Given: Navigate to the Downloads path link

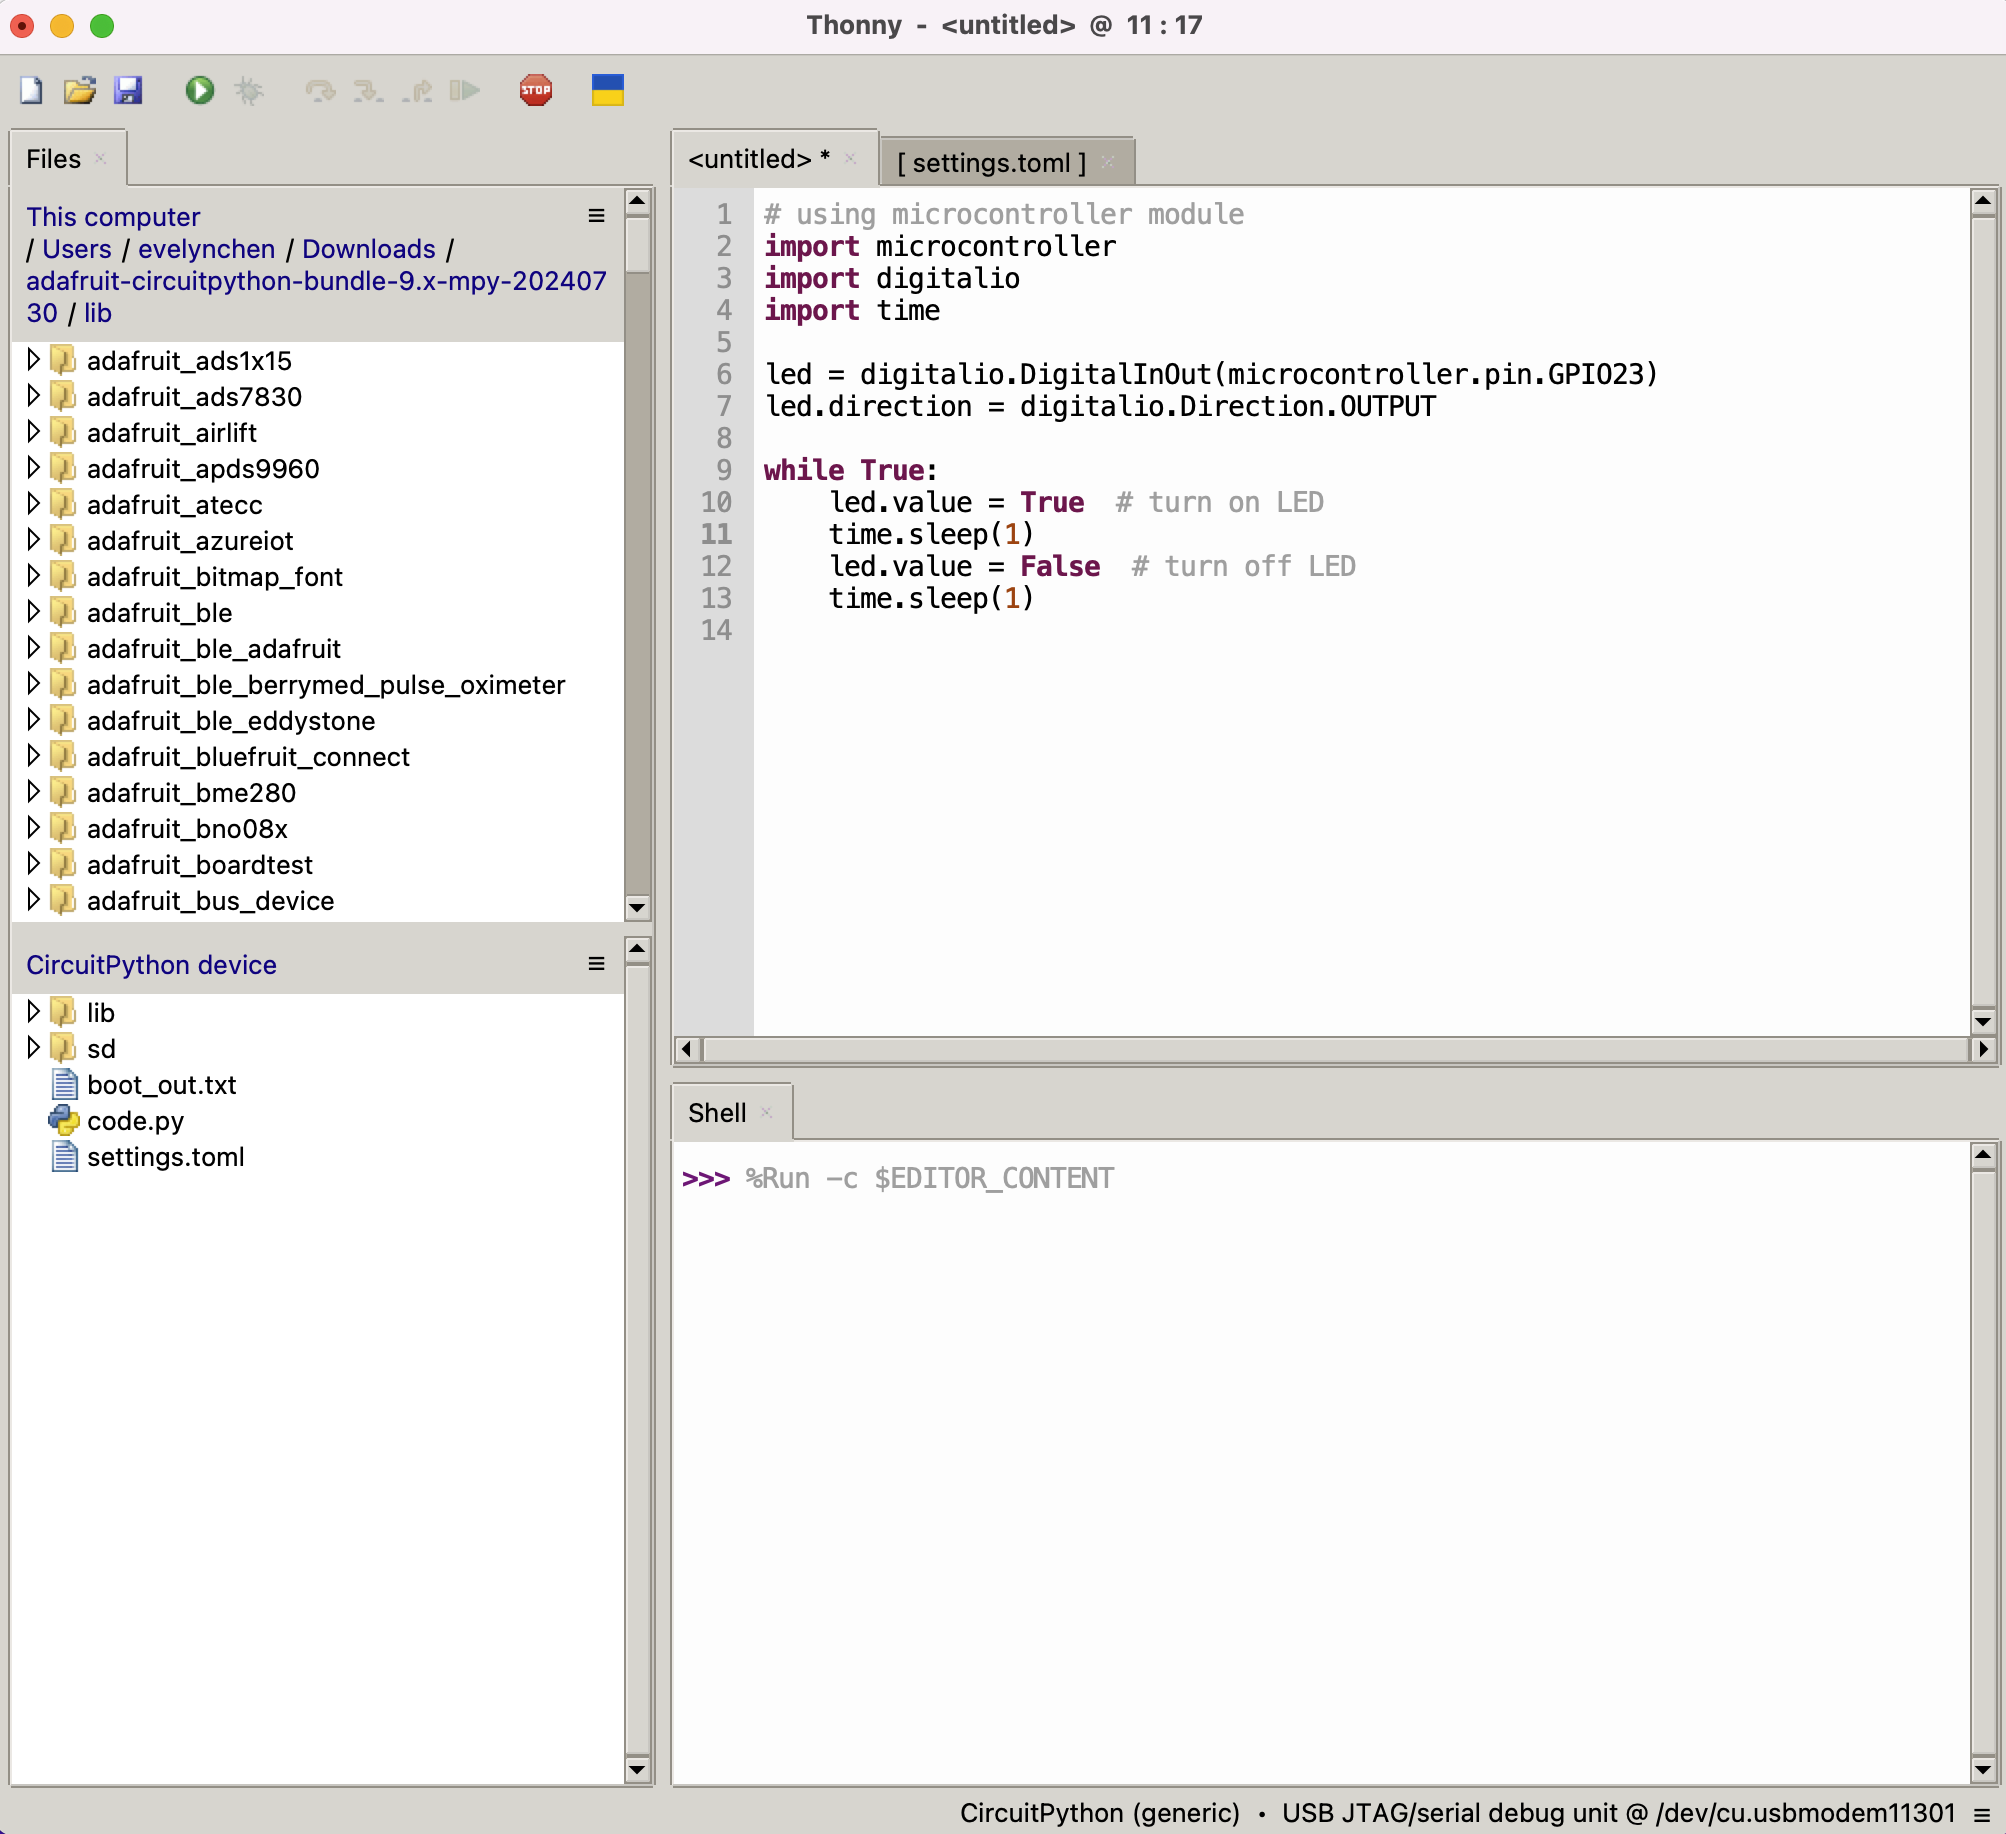Looking at the screenshot, I should 369,249.
